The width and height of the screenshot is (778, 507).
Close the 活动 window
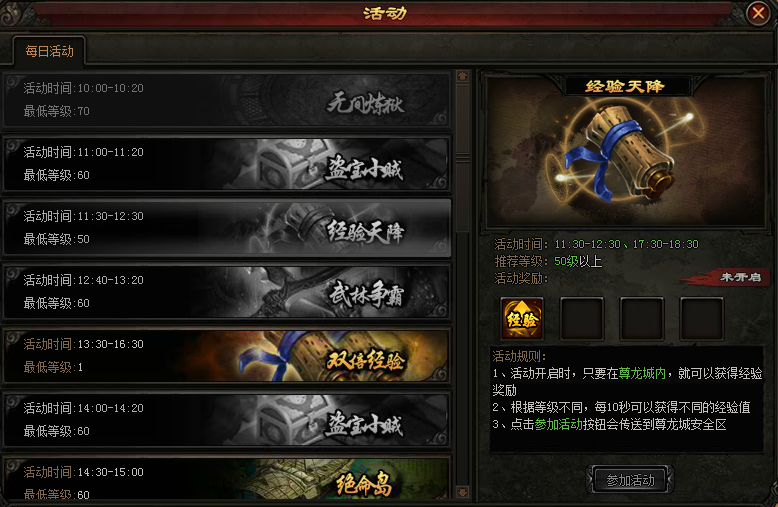[x=758, y=13]
